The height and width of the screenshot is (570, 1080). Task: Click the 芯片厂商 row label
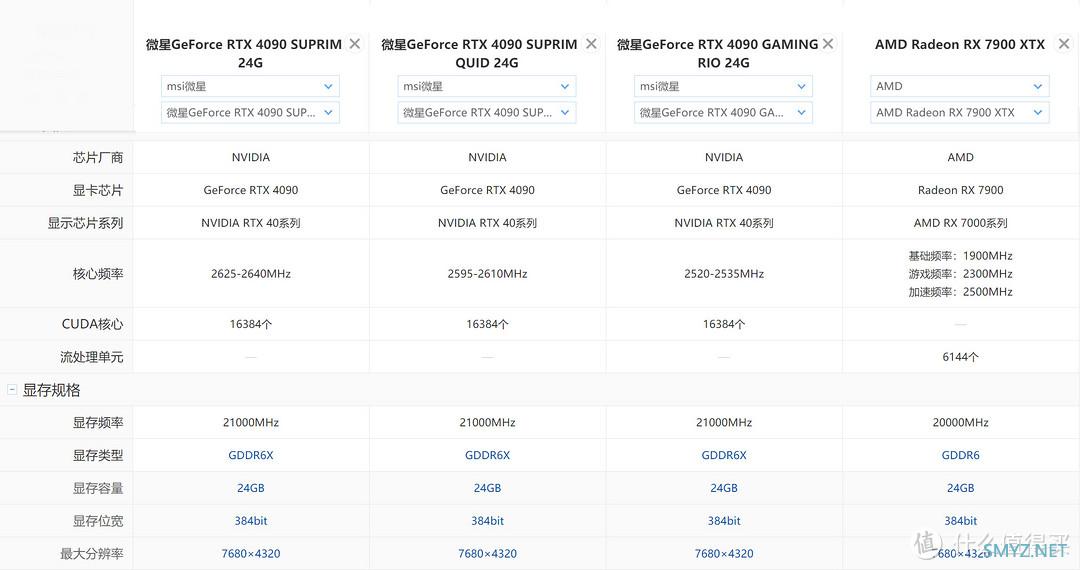(98, 158)
